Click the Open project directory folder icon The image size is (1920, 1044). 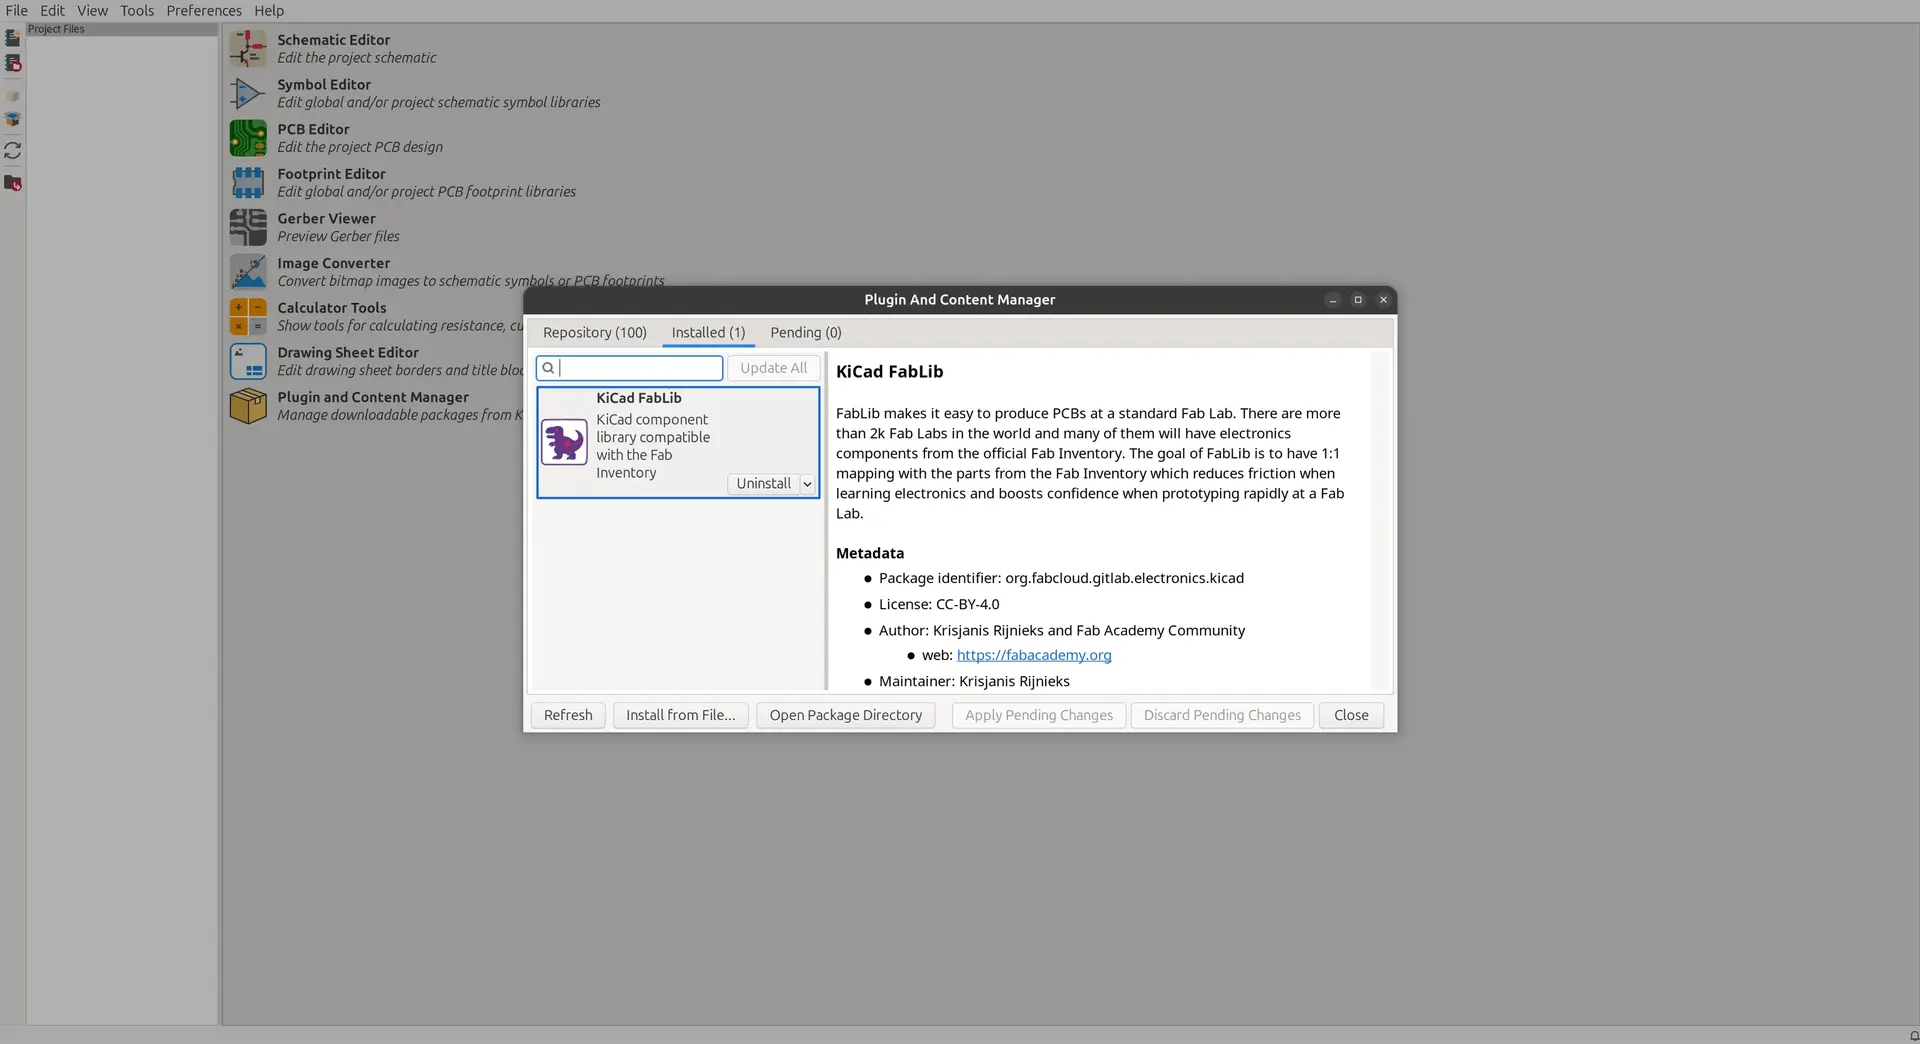click(x=13, y=183)
